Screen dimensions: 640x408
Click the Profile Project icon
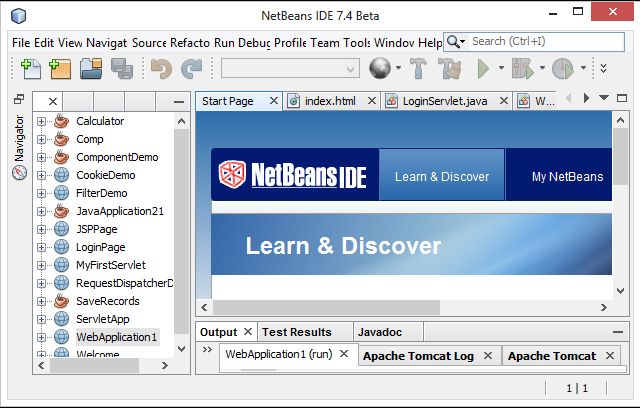pyautogui.click(x=563, y=68)
